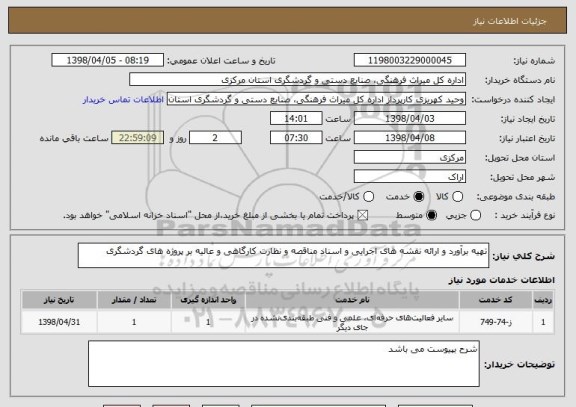
Task: Select the کالا radio button
Action: click(457, 197)
